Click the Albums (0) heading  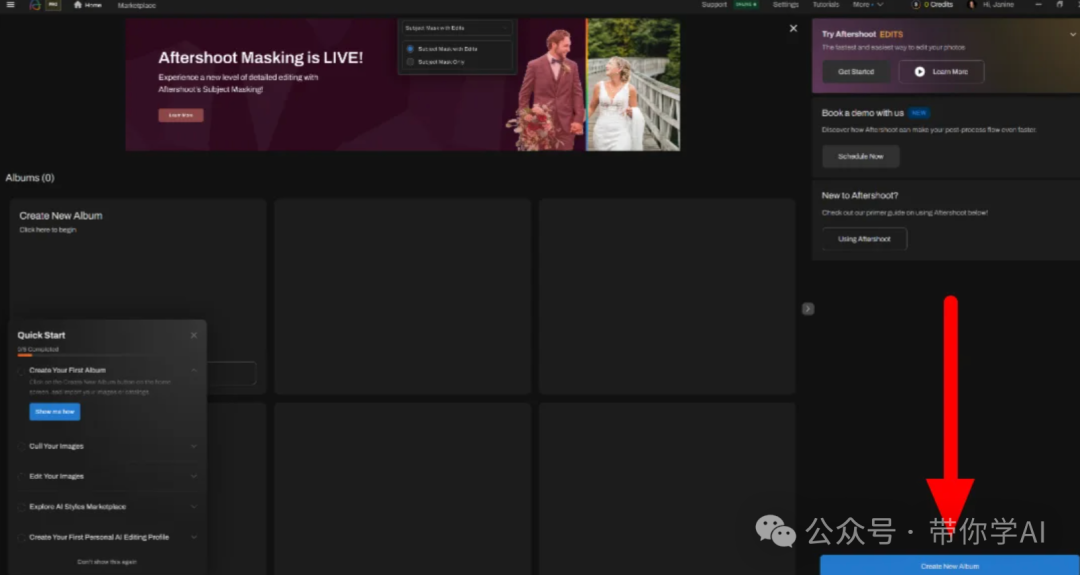click(30, 178)
